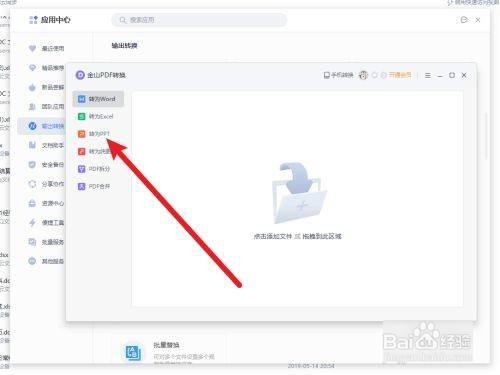Click the 应用中心 grid logo icon

click(x=33, y=20)
